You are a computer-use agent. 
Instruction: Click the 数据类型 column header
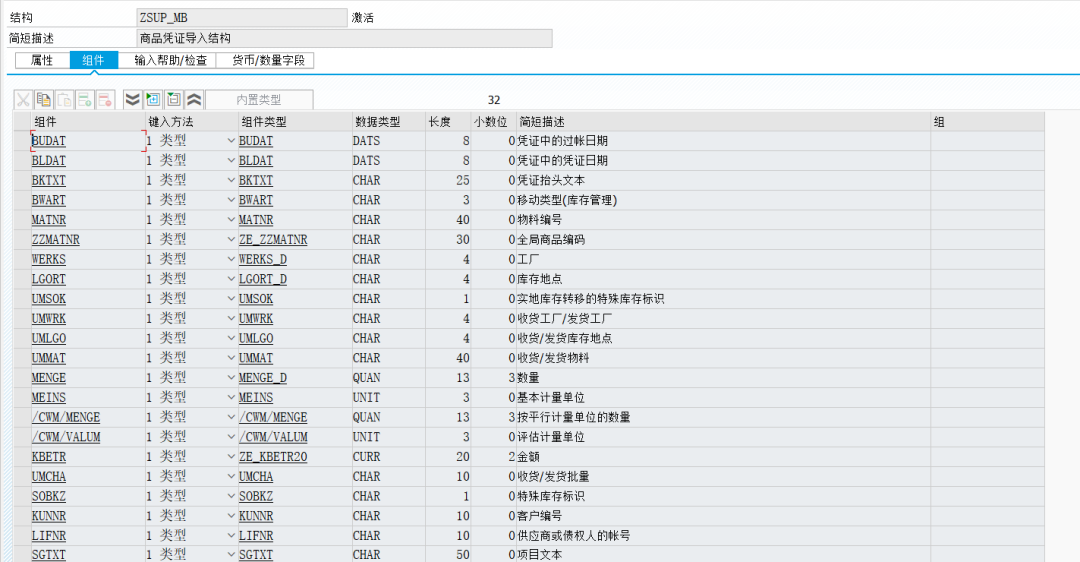[388, 122]
